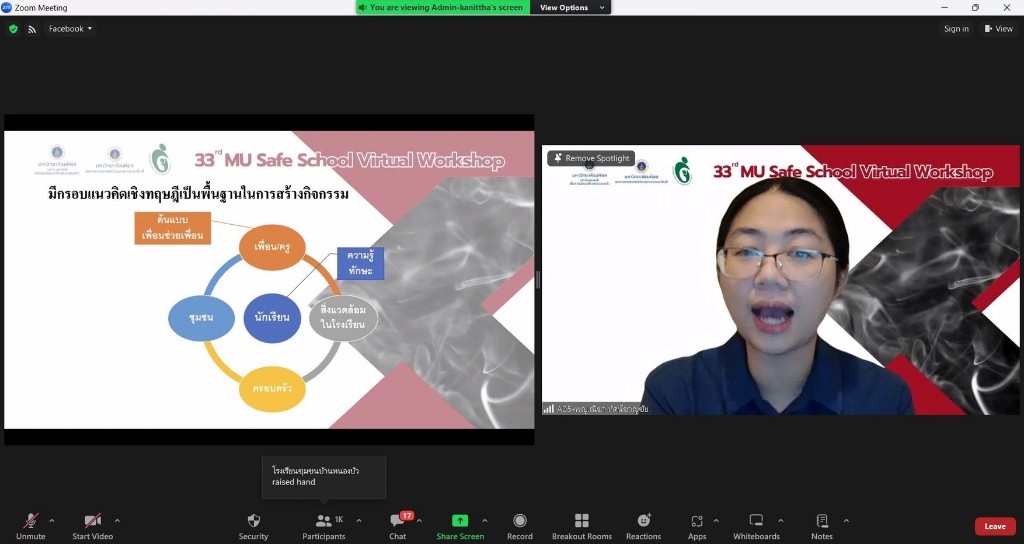Open share options arrow beside Share Screen
The width and height of the screenshot is (1024, 544).
(x=485, y=520)
